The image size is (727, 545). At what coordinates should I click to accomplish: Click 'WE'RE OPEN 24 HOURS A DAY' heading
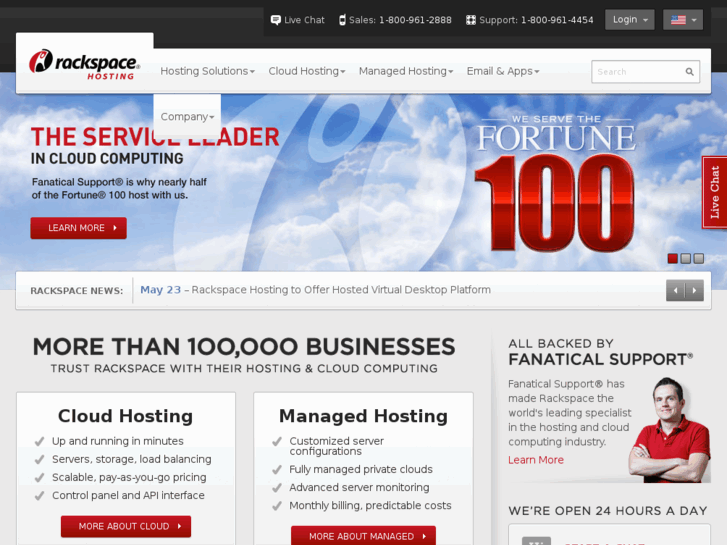point(608,511)
